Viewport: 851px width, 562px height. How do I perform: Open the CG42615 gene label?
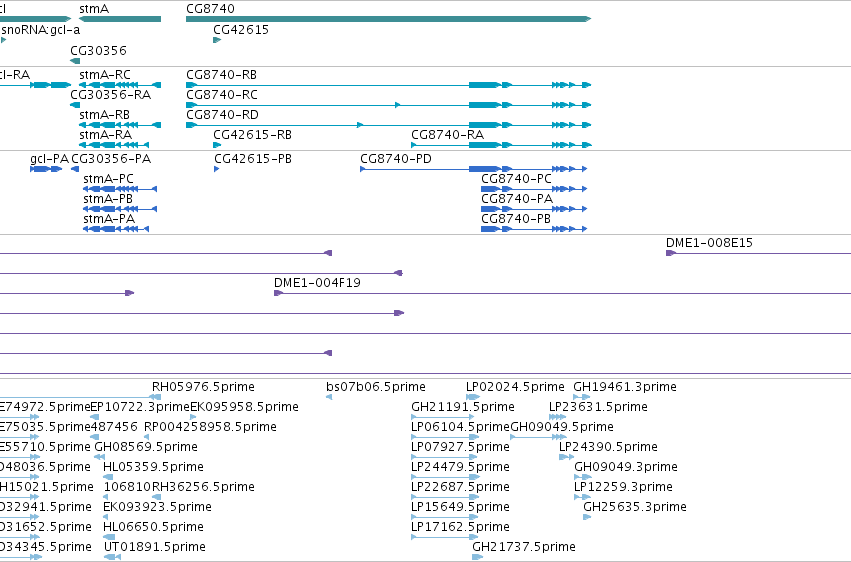point(241,30)
